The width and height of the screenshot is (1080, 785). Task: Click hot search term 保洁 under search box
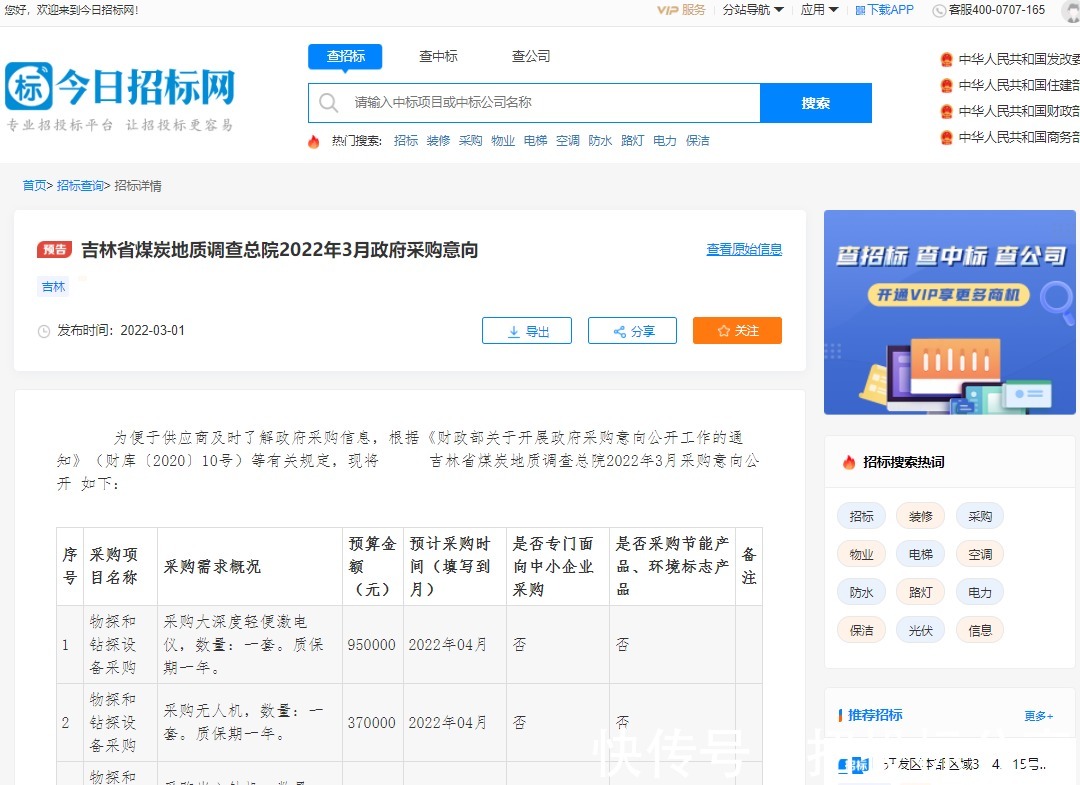[x=698, y=140]
